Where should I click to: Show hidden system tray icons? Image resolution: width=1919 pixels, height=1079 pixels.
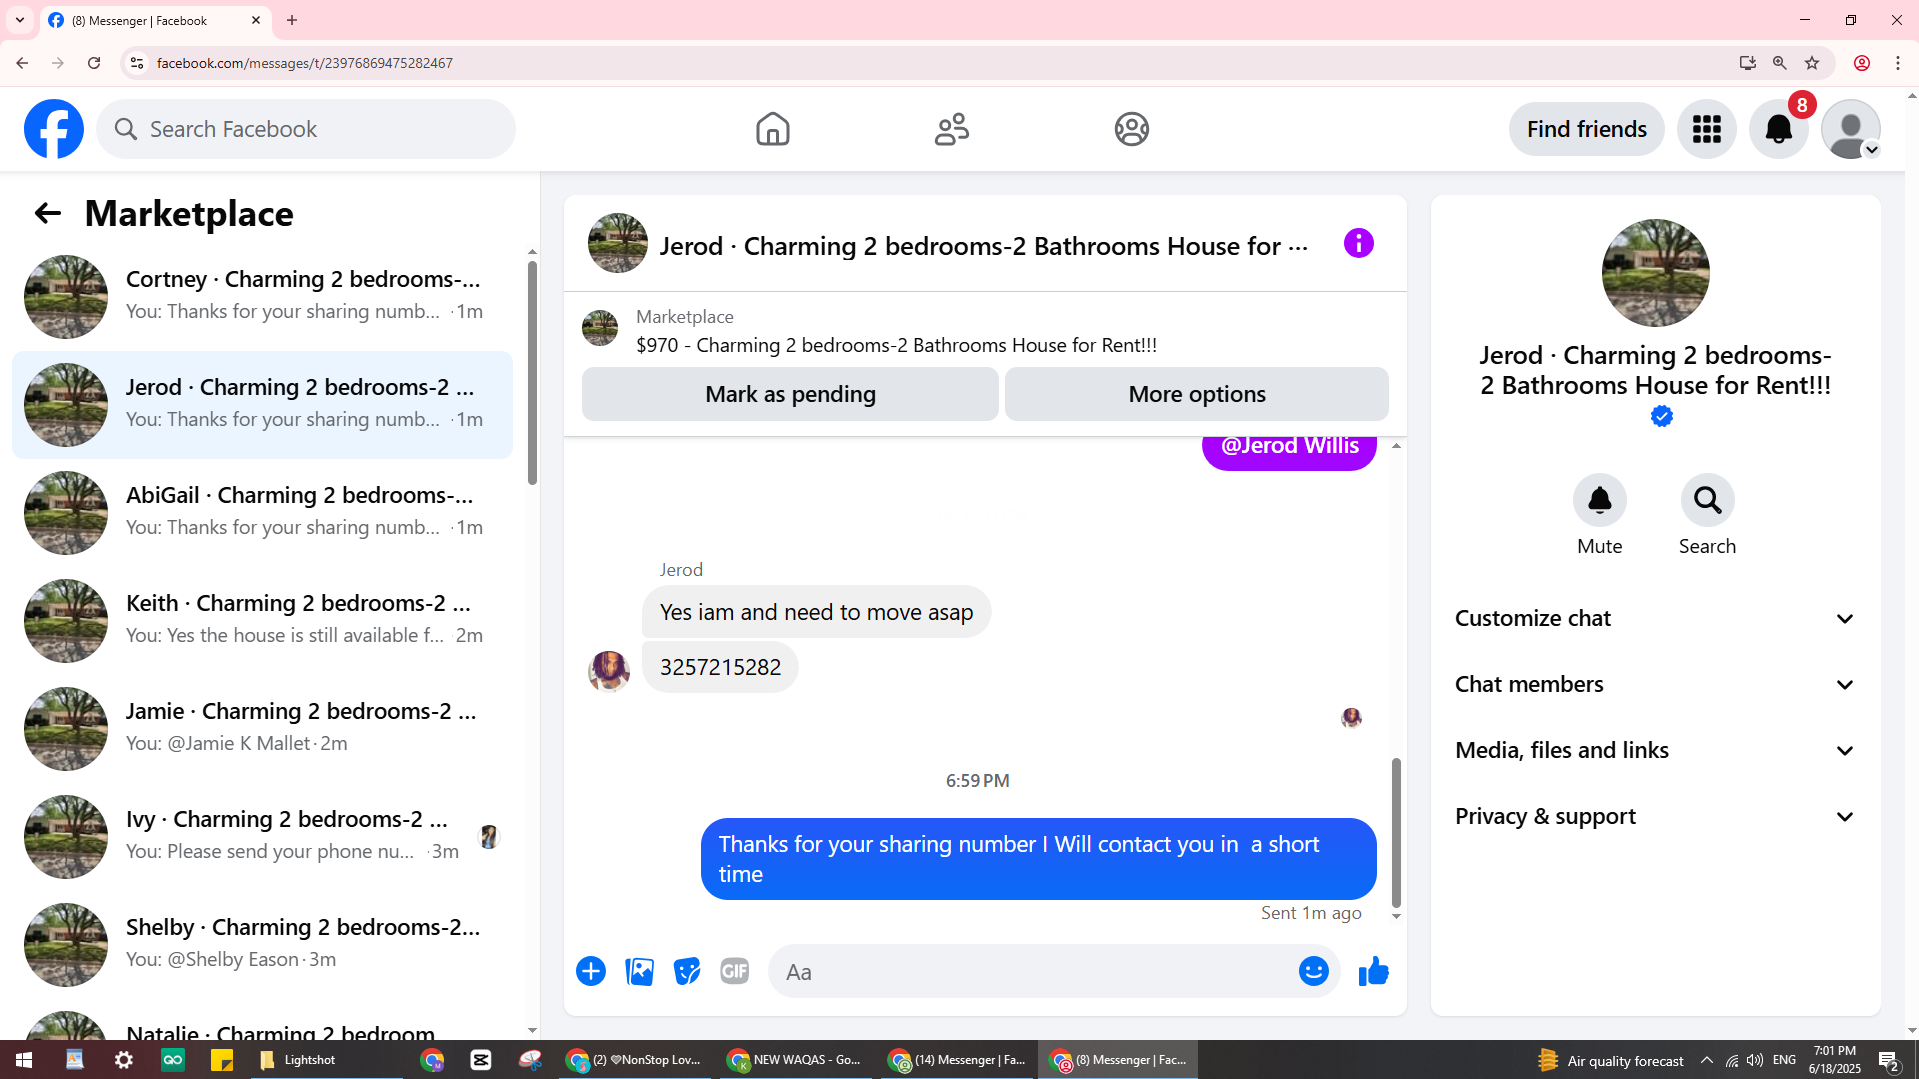1707,1060
